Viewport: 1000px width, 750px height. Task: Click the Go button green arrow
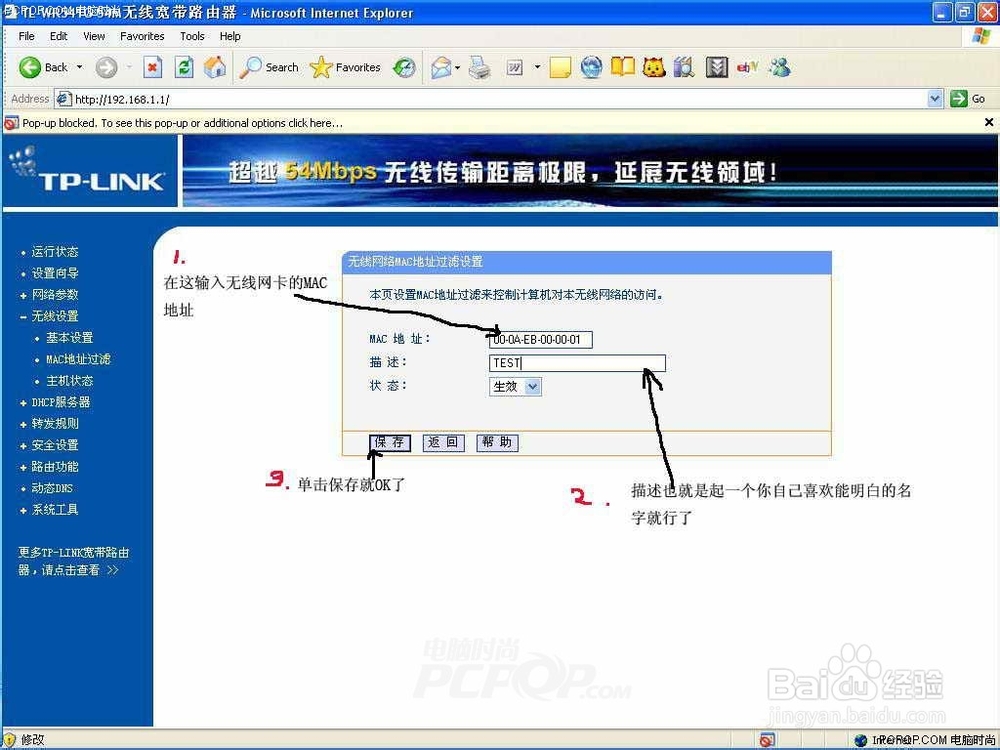pyautogui.click(x=967, y=99)
